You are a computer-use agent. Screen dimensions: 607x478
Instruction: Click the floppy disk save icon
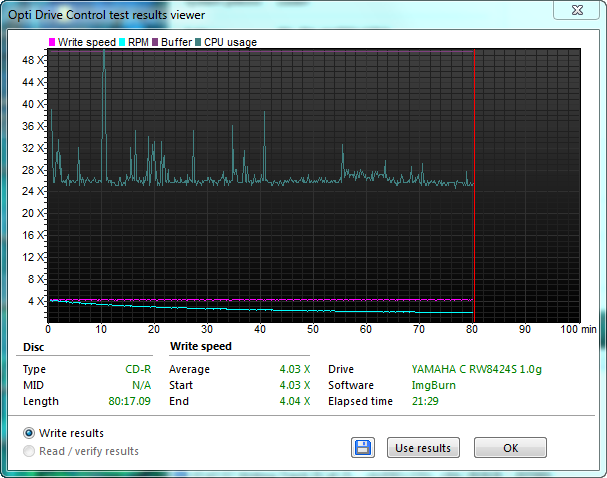pos(363,448)
